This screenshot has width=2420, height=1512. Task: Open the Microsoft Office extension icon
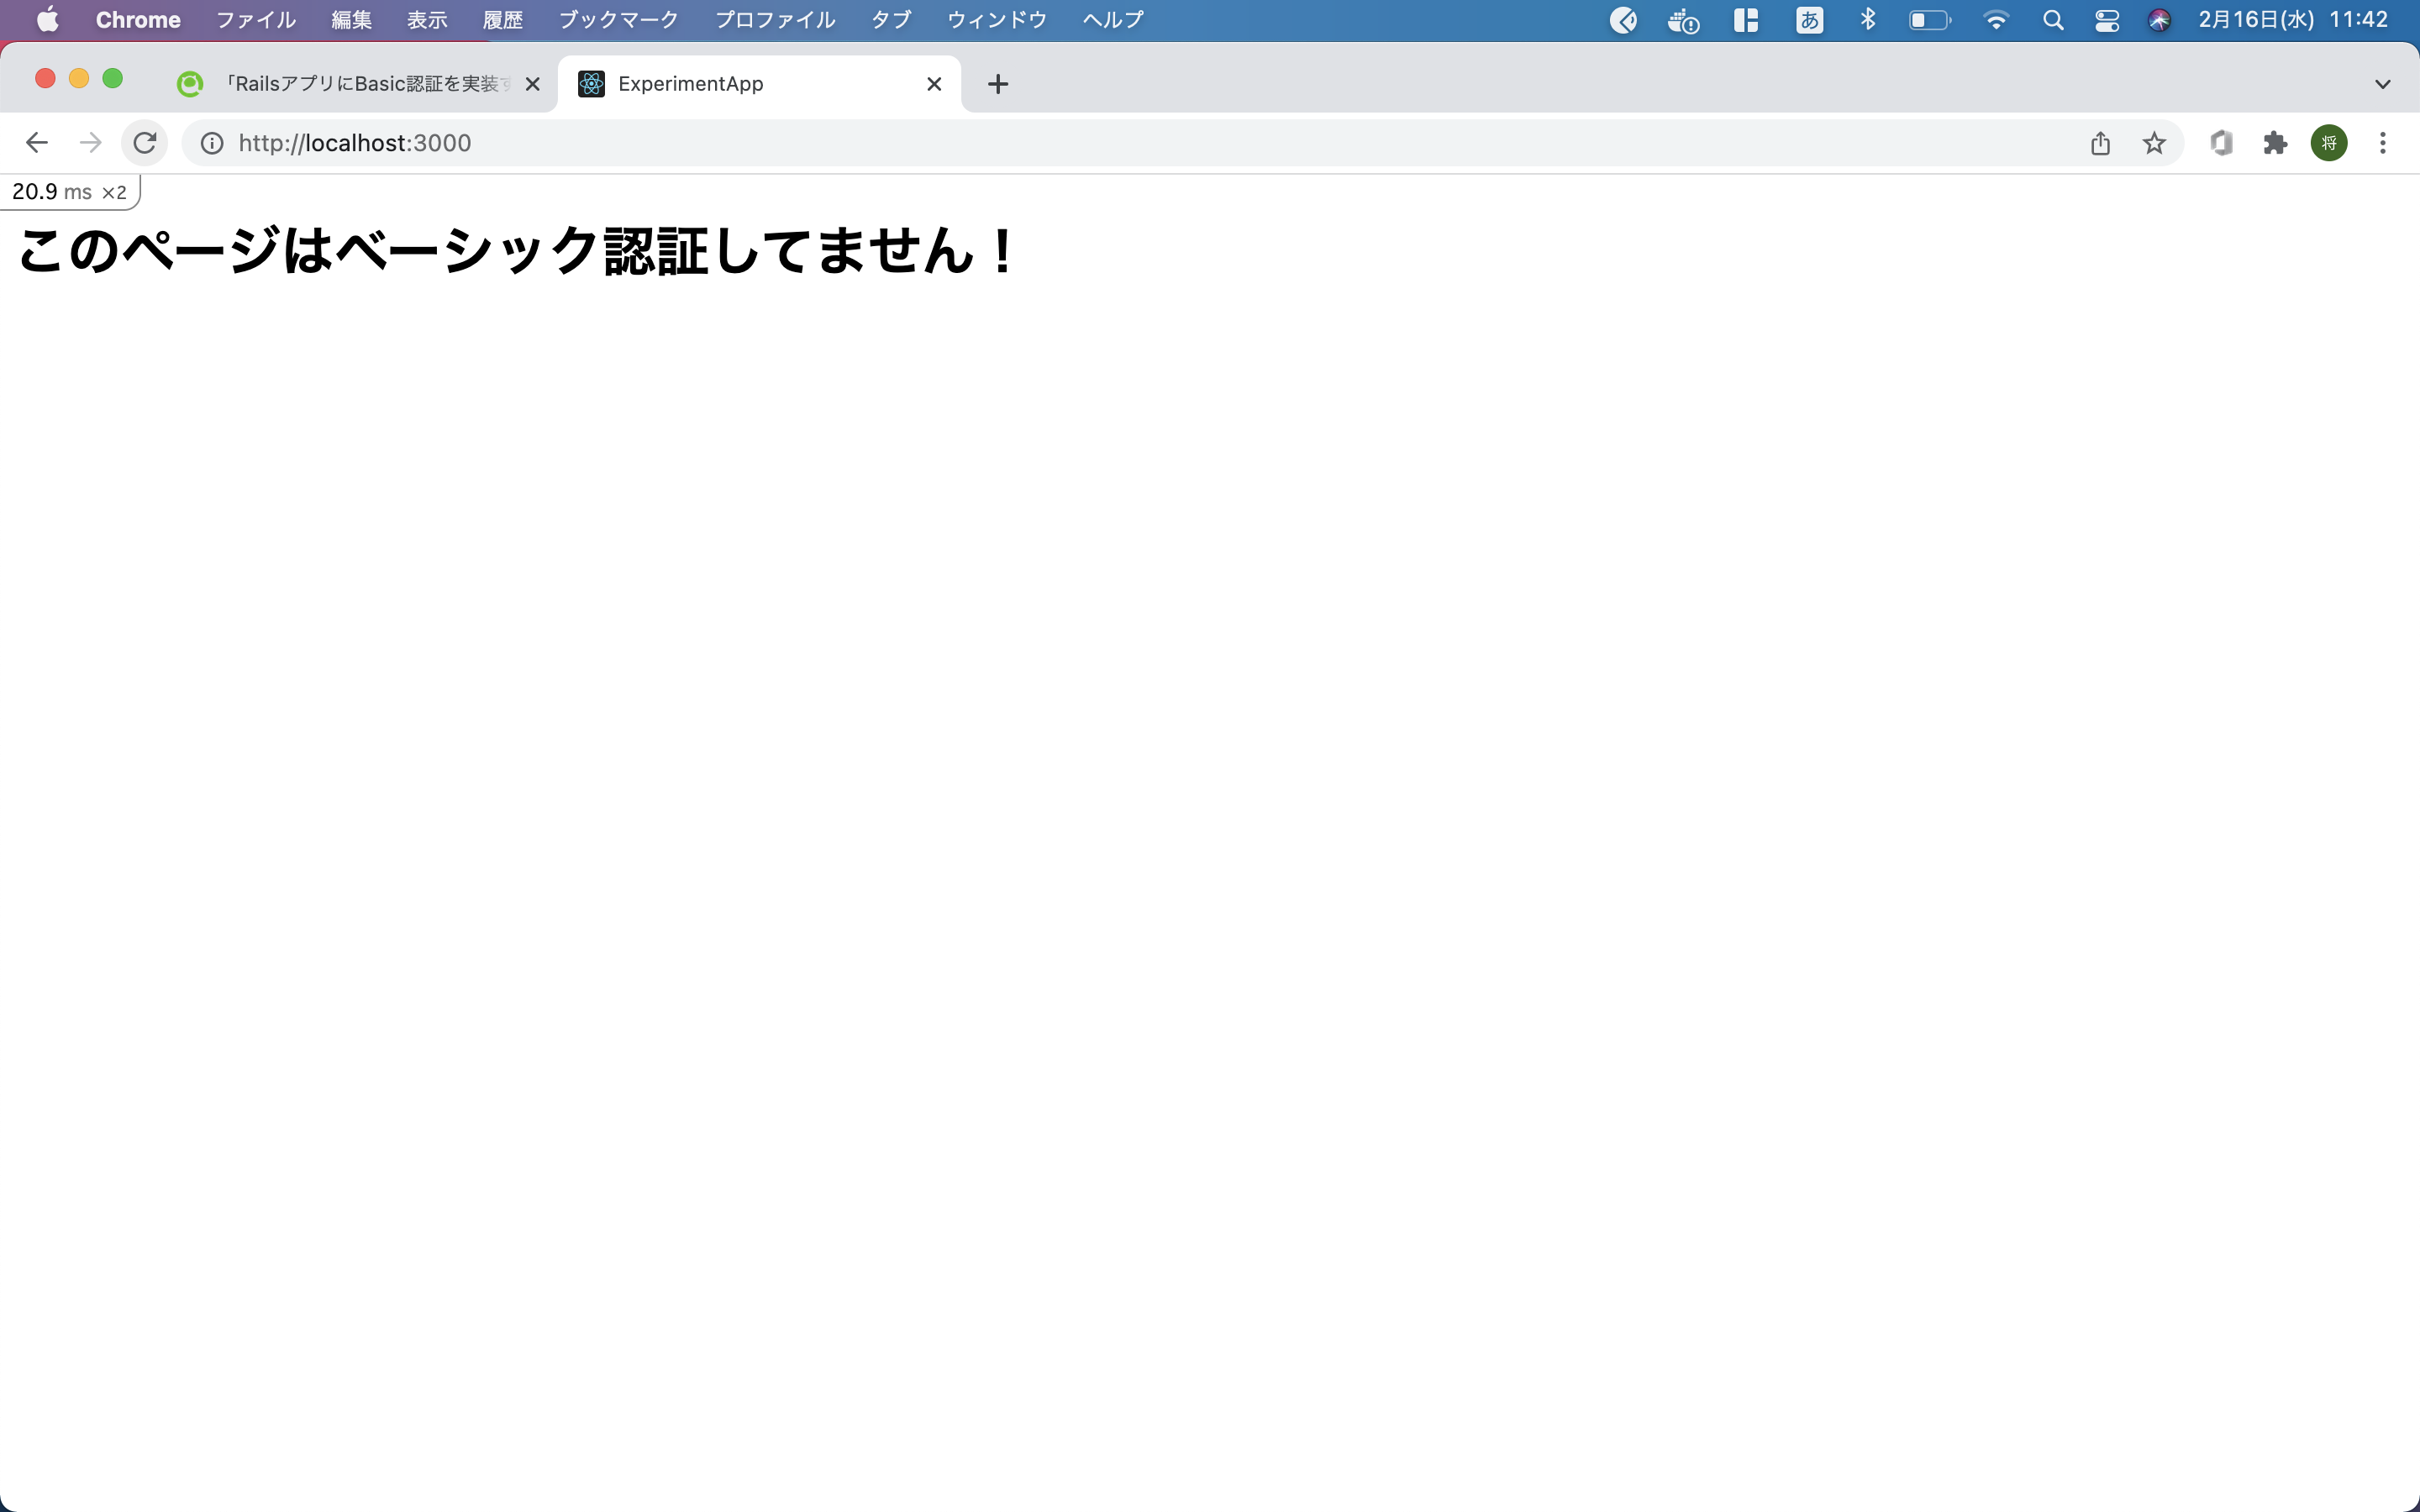tap(2222, 142)
